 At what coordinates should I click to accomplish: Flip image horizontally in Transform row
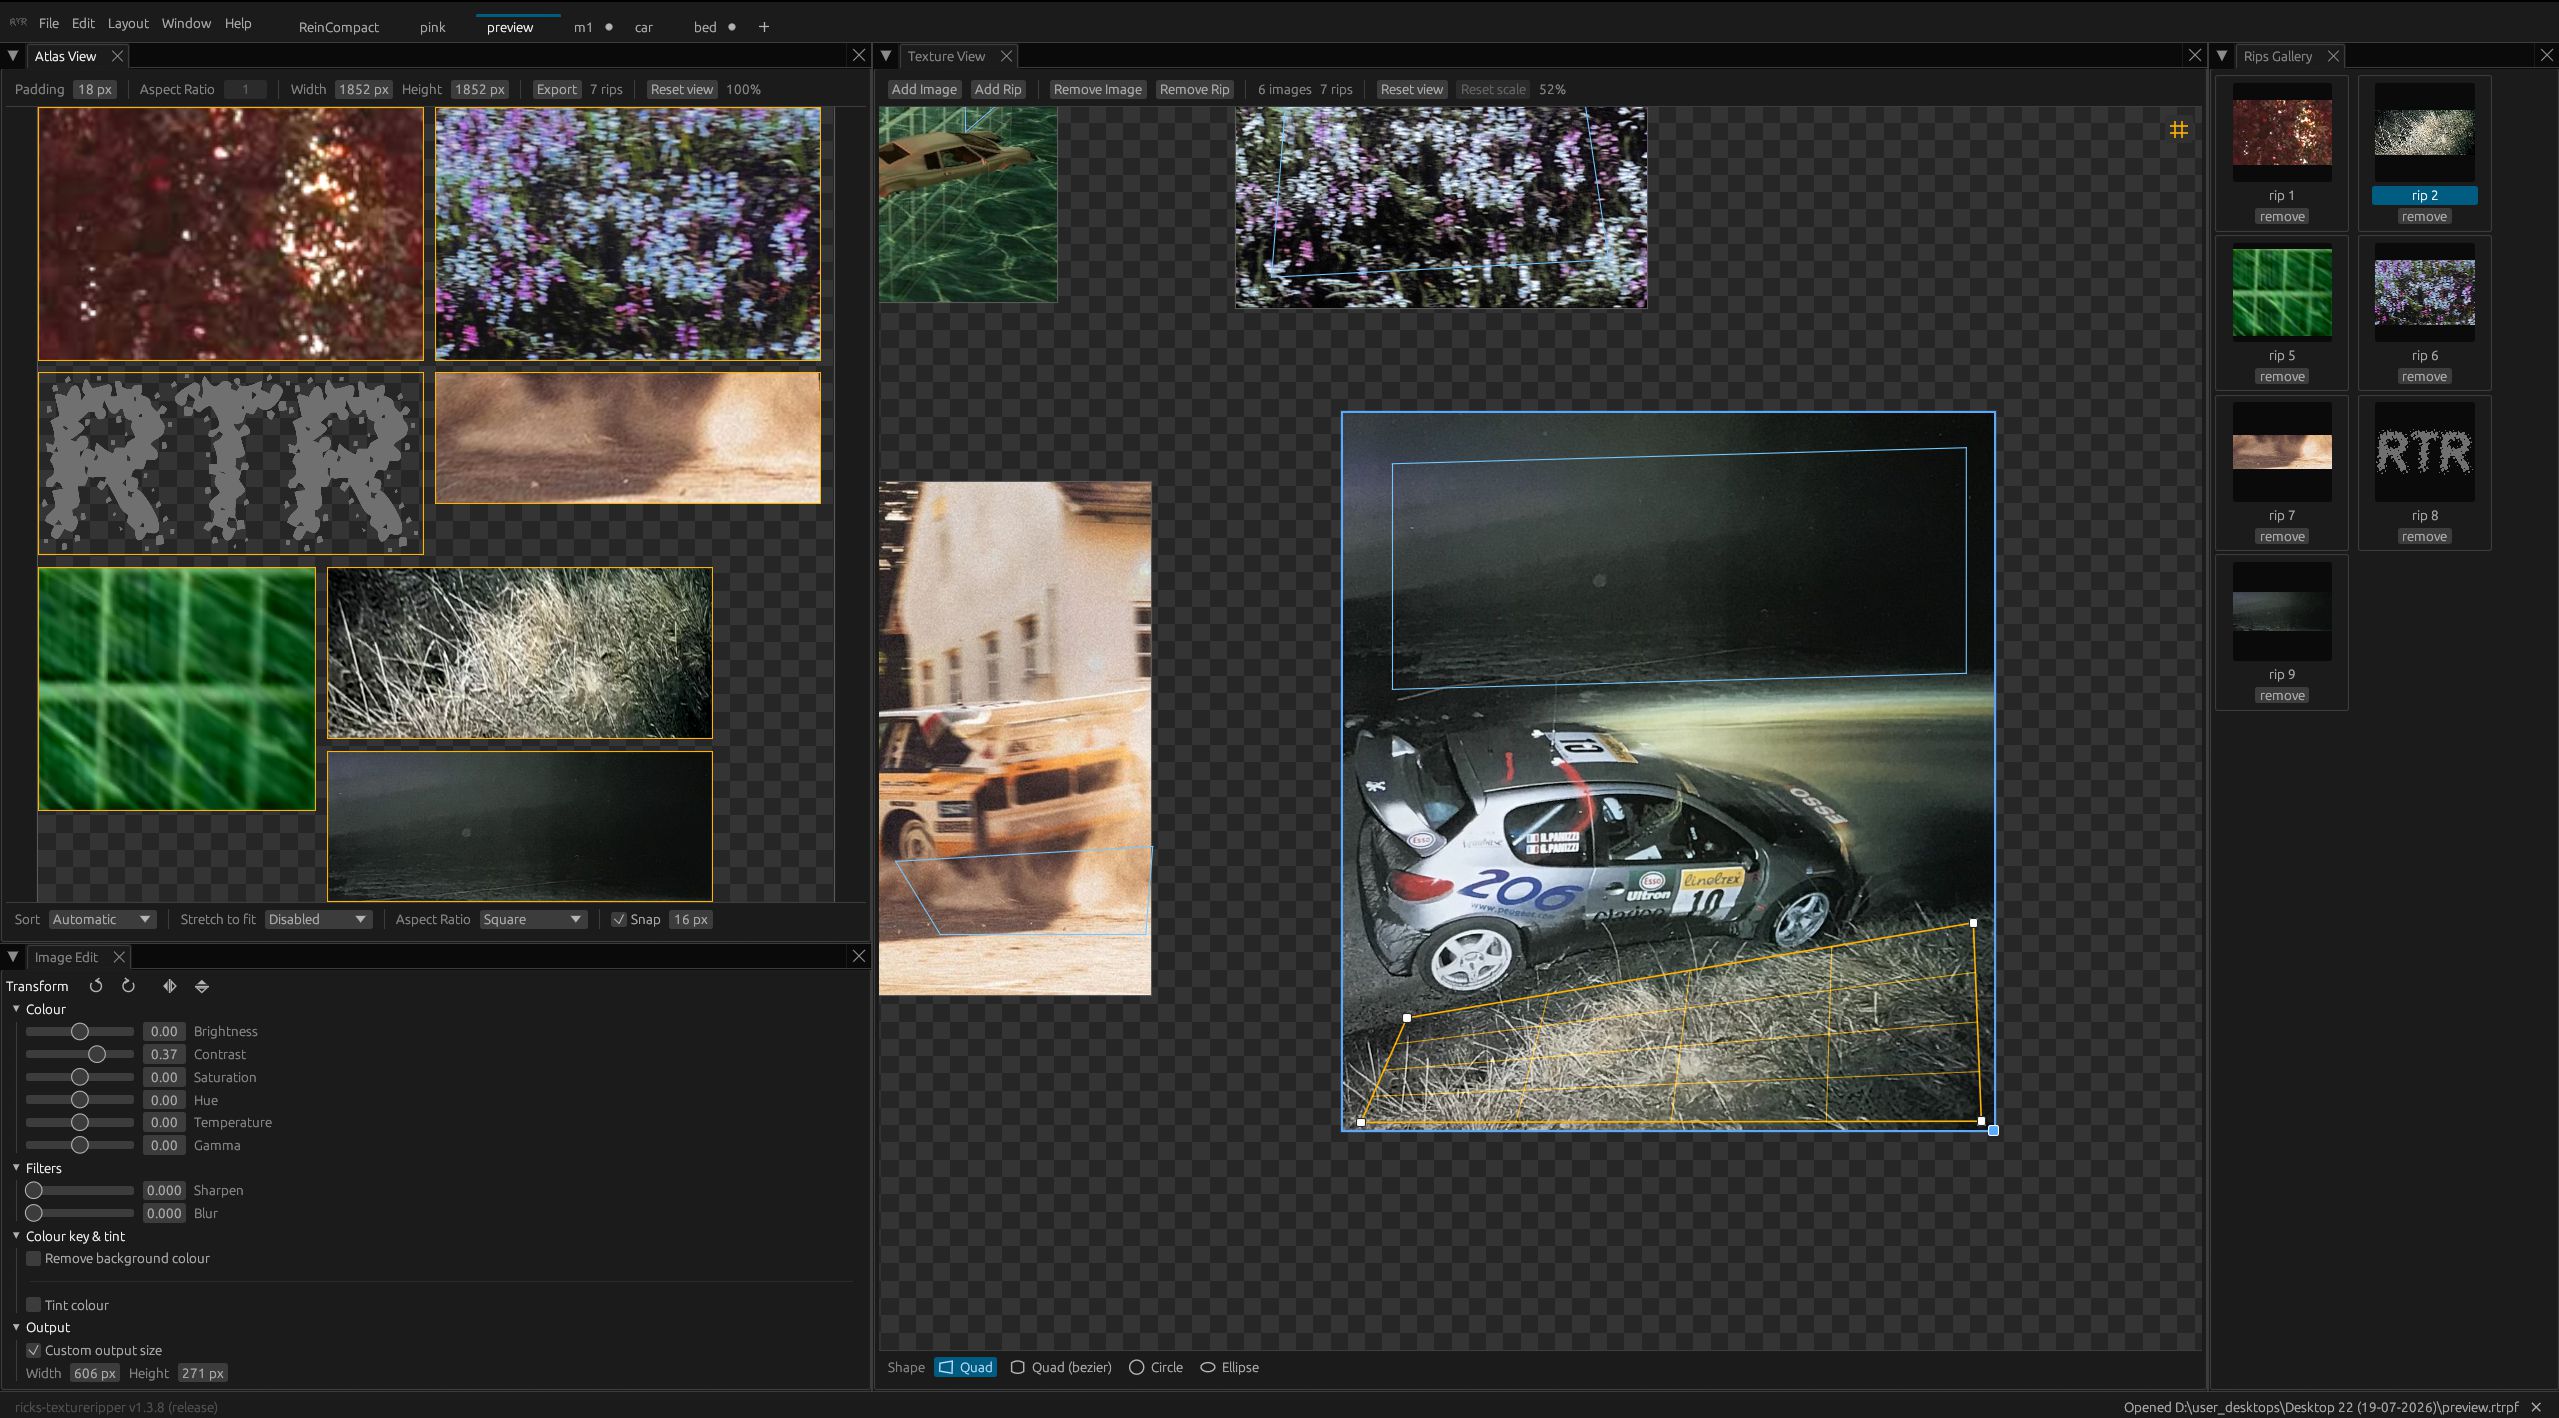[170, 986]
